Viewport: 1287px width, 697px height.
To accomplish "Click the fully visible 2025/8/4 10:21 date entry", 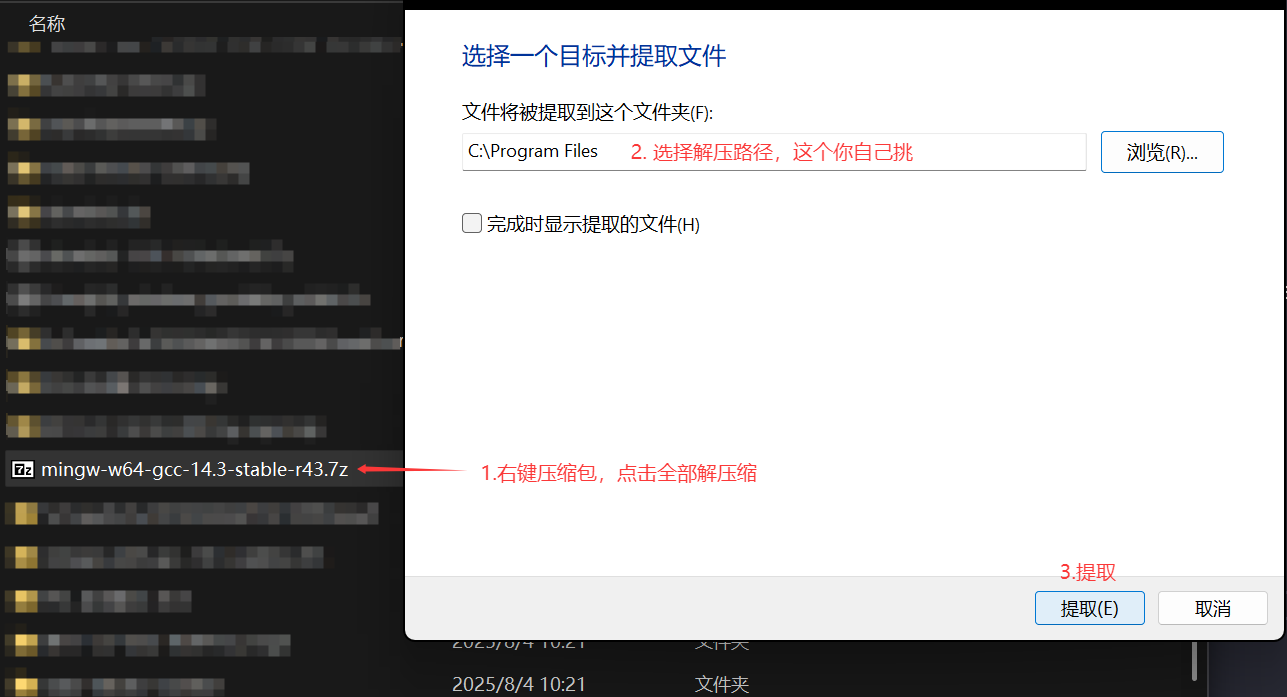I will click(x=518, y=684).
